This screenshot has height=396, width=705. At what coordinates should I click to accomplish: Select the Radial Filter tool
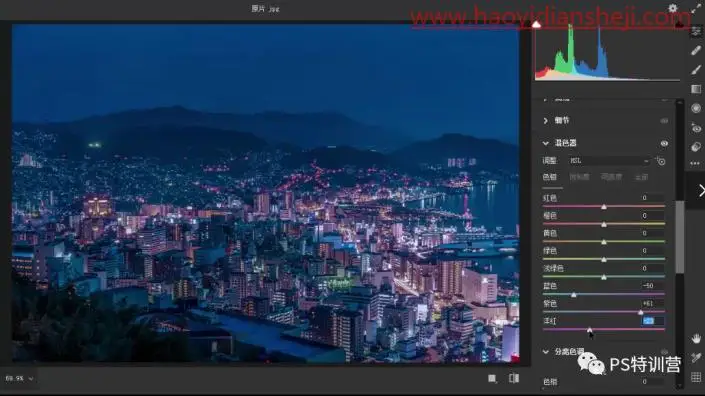tap(696, 108)
